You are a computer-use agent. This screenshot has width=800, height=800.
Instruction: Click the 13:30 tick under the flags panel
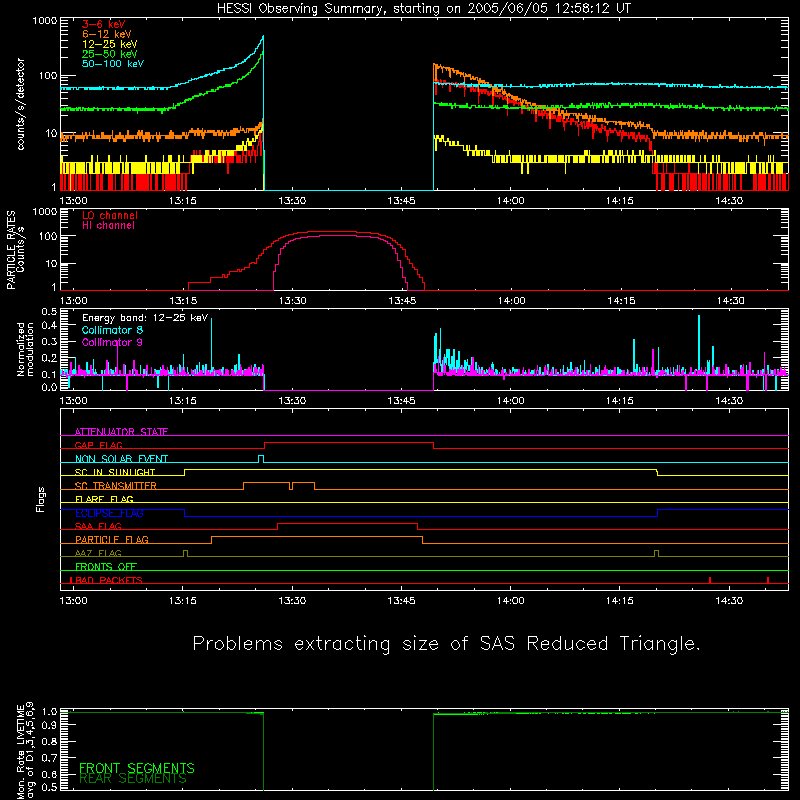[x=292, y=601]
